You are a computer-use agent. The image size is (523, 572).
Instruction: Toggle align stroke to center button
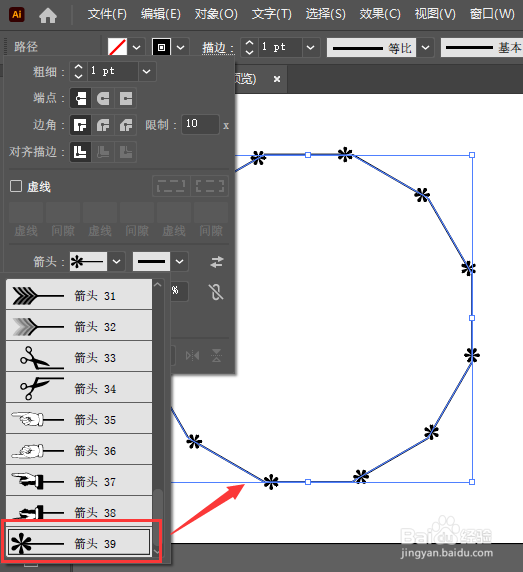click(80, 152)
